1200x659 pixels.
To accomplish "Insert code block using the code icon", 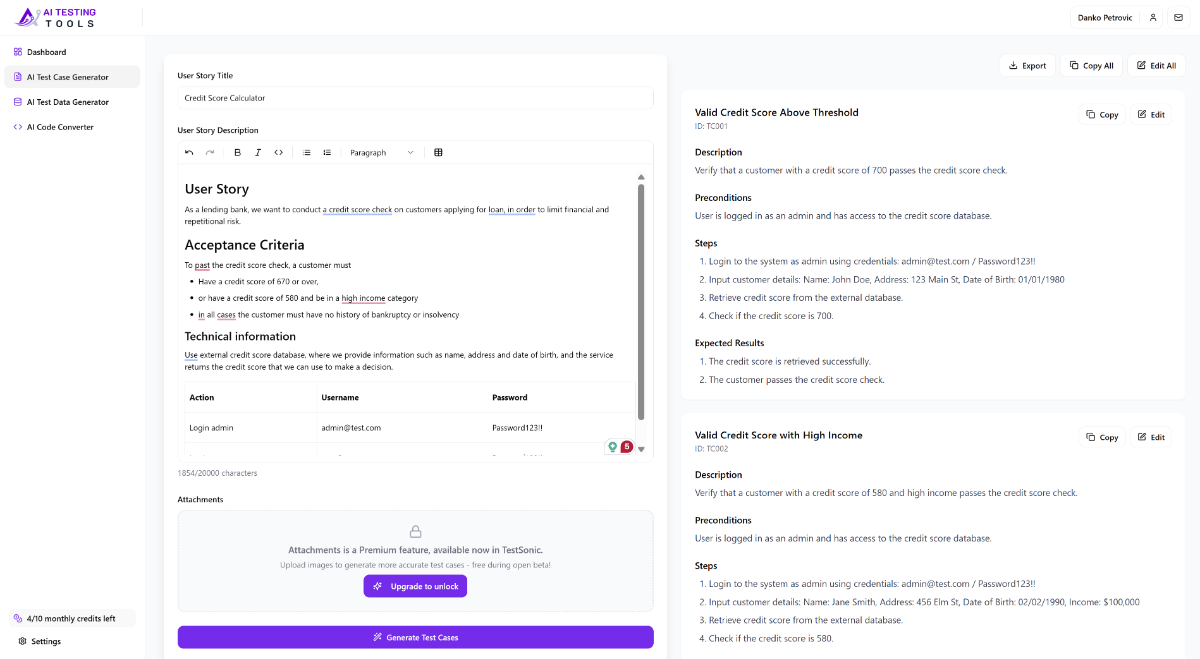I will click(279, 153).
